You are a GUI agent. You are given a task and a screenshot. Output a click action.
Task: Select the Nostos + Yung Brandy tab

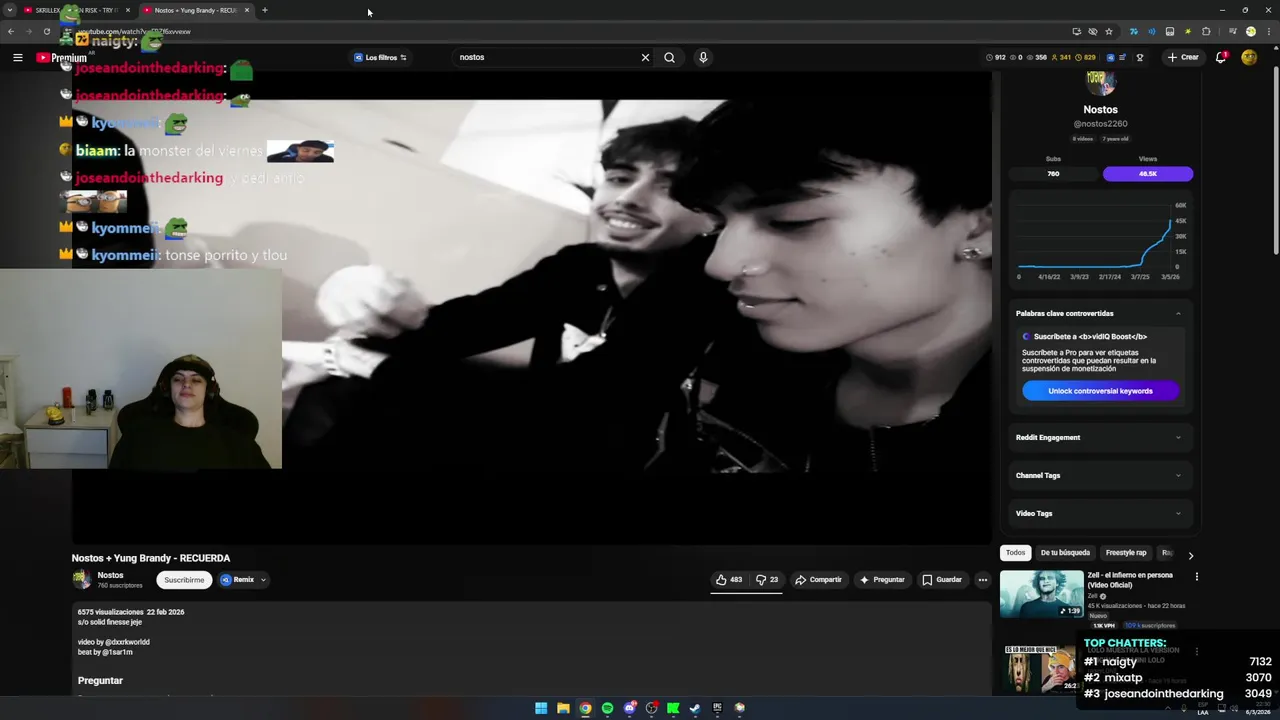tap(195, 10)
